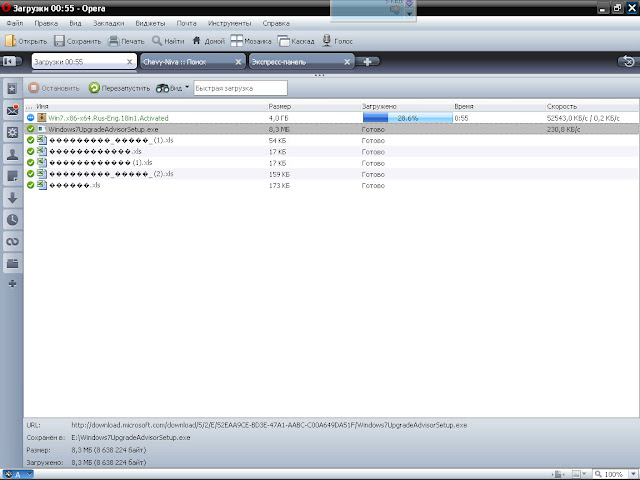This screenshot has width=640, height=480.
Task: Click the plus icon to add sidebar panel
Action: pos(12,283)
